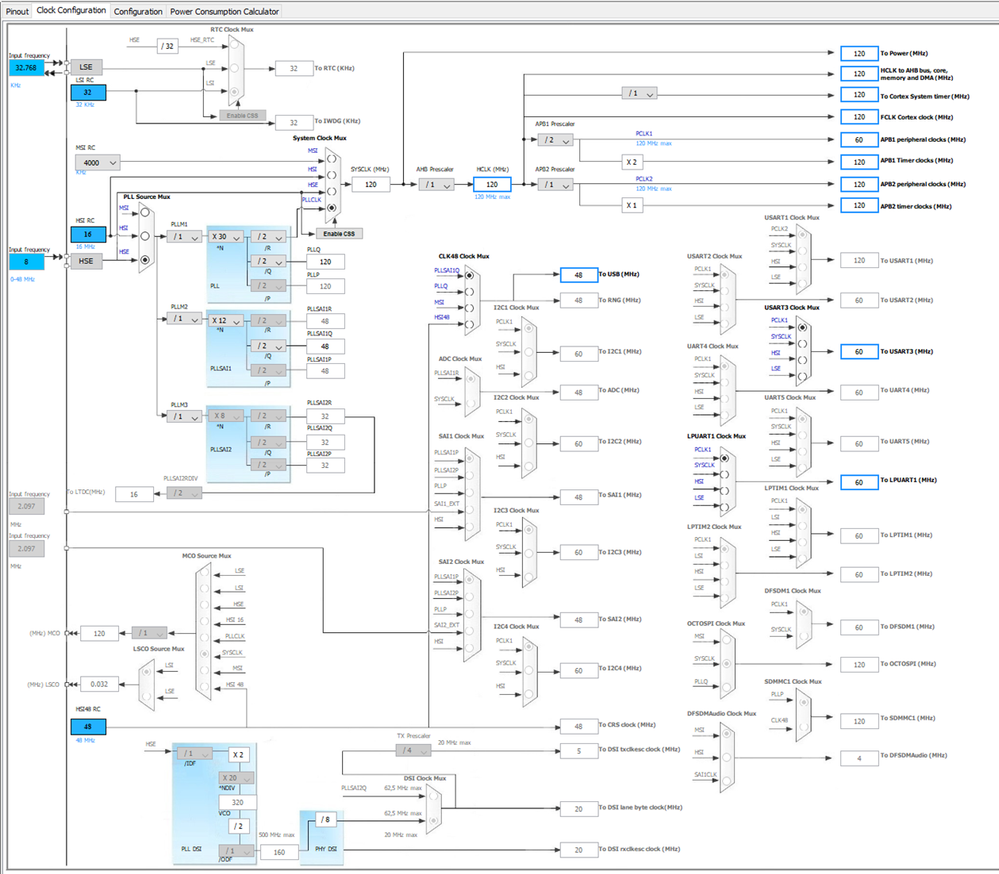This screenshot has height=874, width=999.
Task: Select SYSCLK on USART3 Clock Mux
Action: [802, 343]
